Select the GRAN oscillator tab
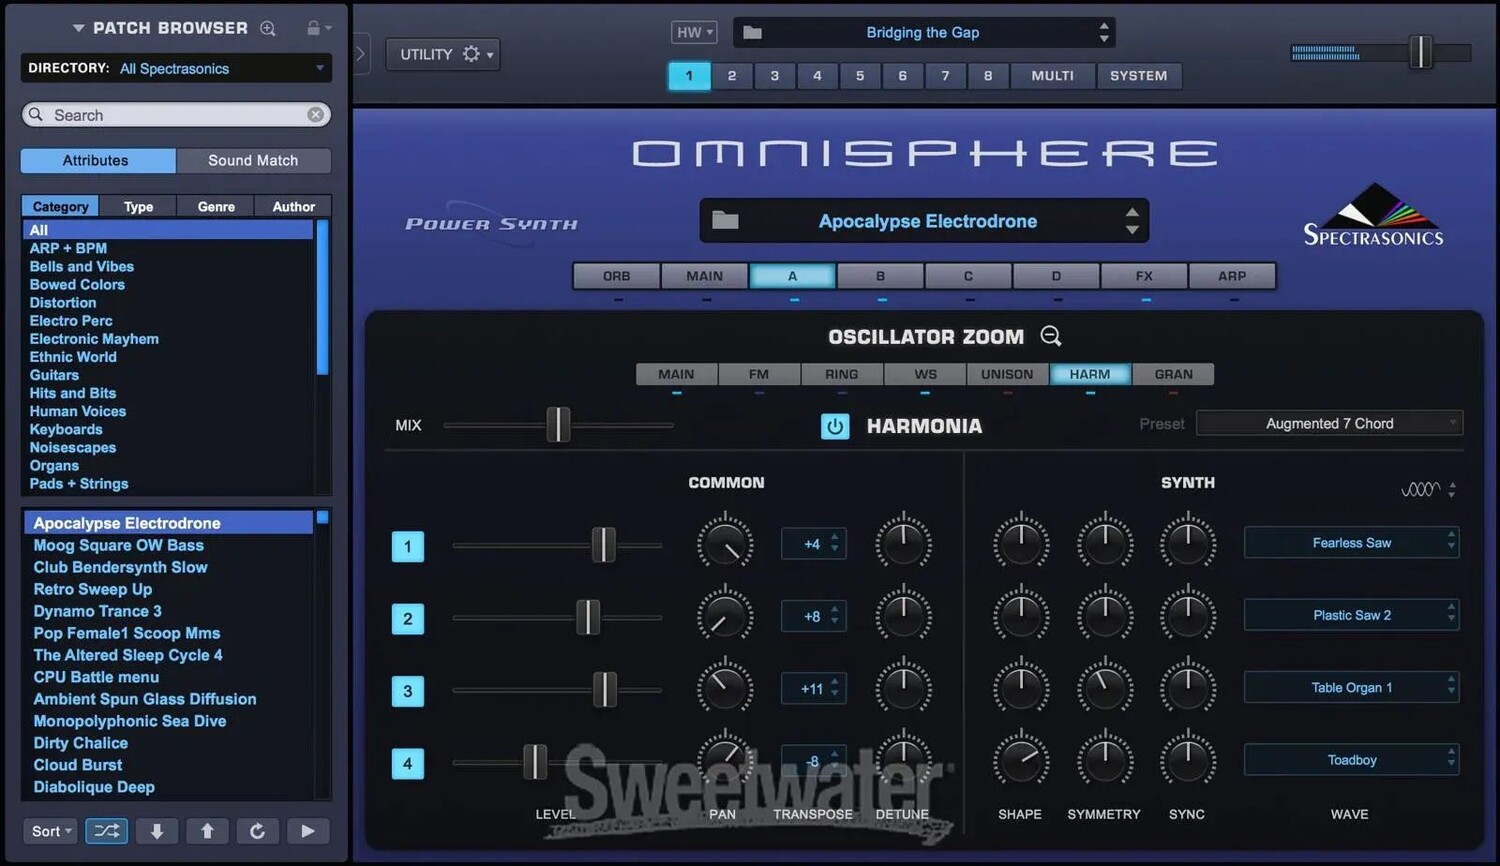This screenshot has width=1500, height=866. pyautogui.click(x=1173, y=374)
